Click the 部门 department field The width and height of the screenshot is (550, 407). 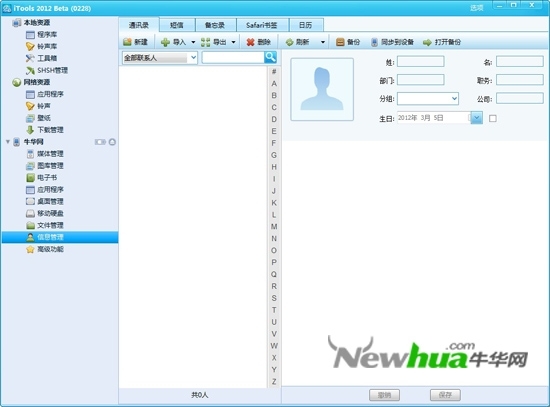click(421, 80)
